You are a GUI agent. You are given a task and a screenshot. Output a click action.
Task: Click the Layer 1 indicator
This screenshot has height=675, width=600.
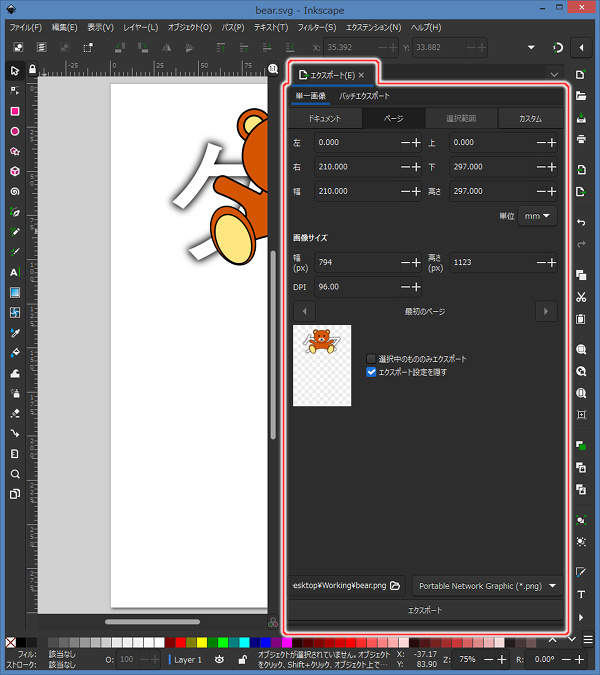(185, 660)
